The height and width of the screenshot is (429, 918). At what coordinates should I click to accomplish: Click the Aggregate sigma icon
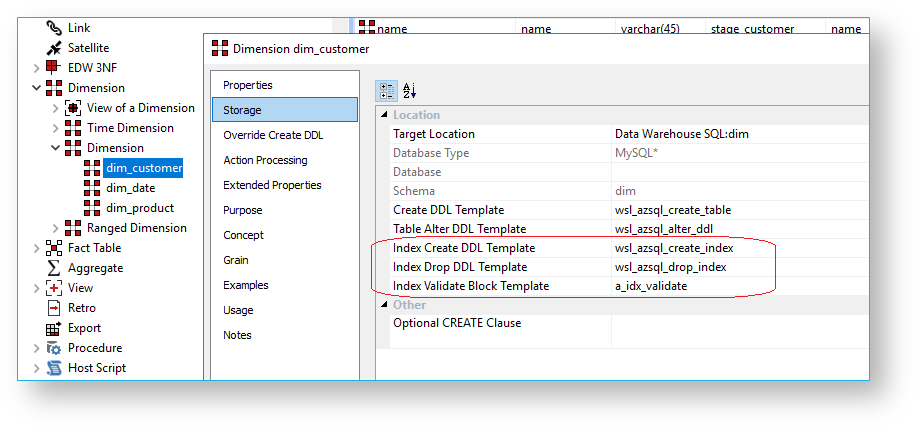coord(54,268)
